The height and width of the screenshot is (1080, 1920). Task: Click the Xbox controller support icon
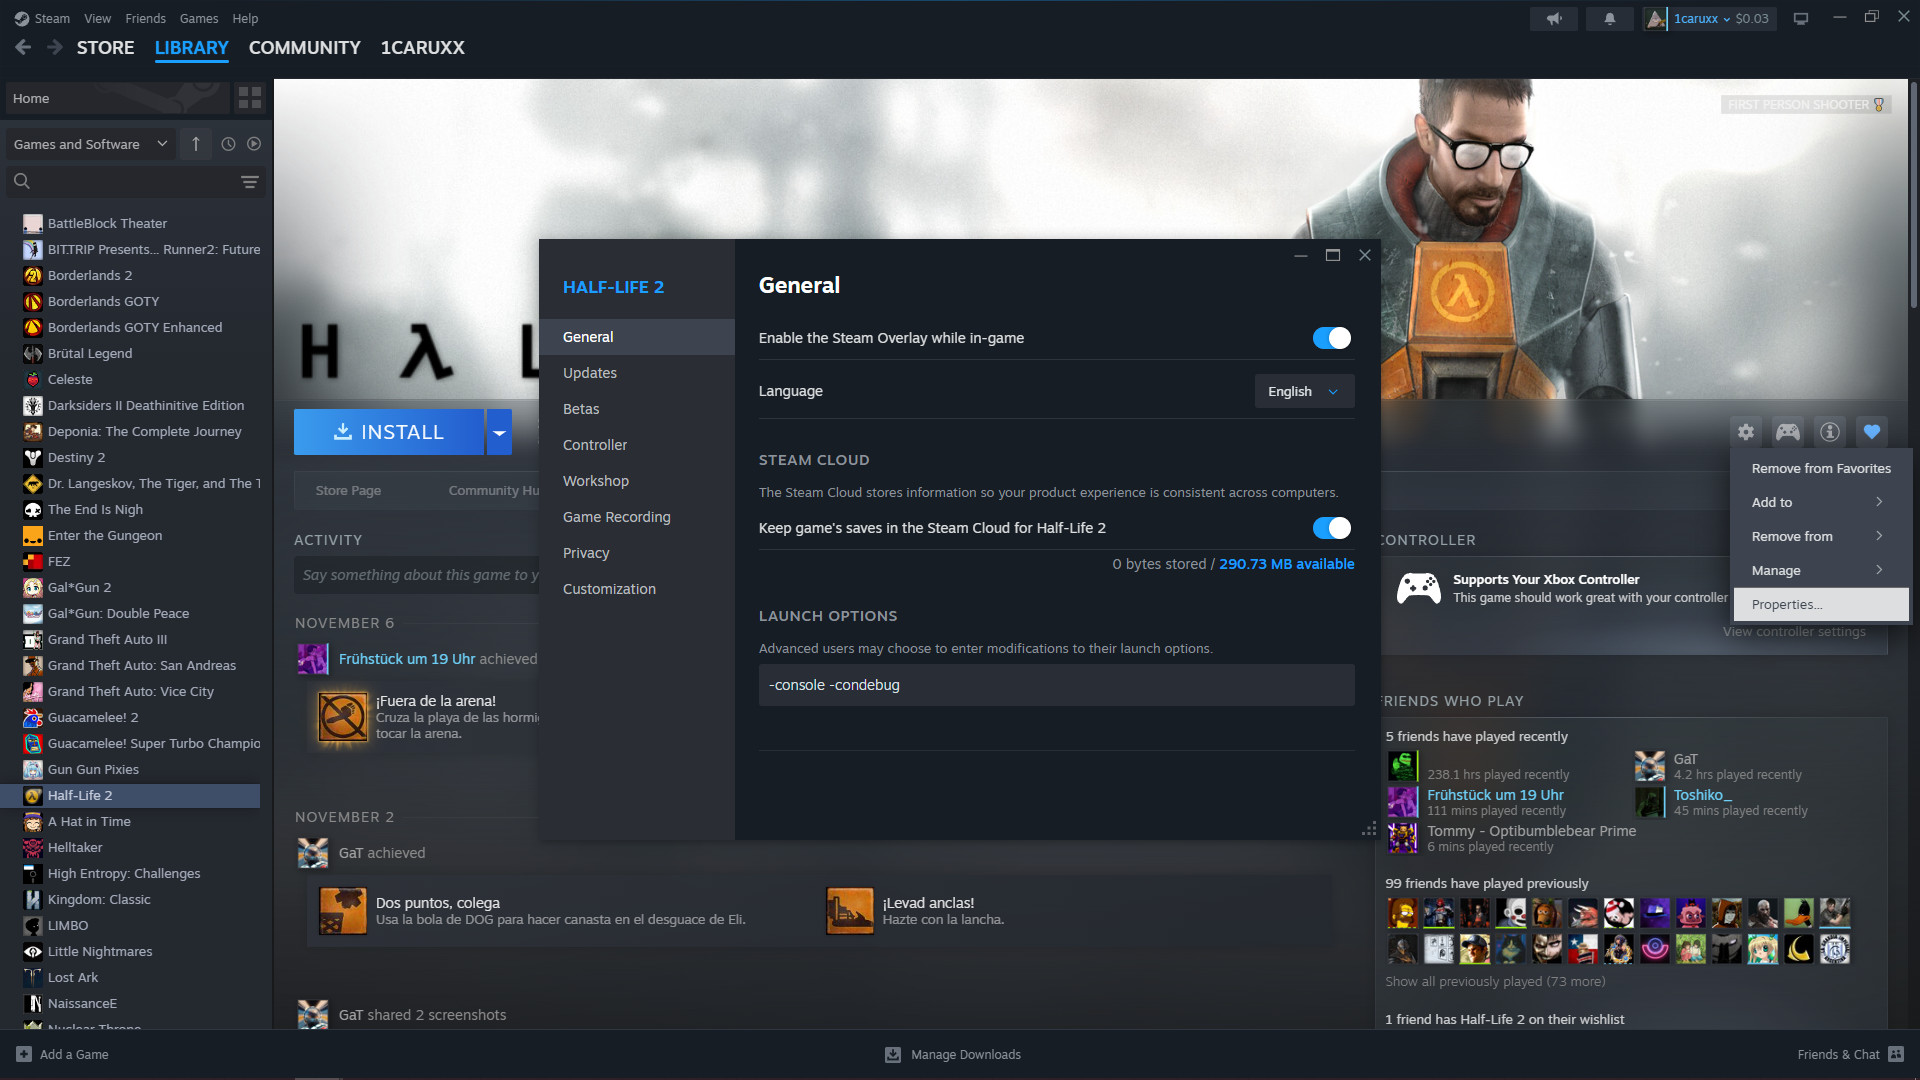point(1418,588)
